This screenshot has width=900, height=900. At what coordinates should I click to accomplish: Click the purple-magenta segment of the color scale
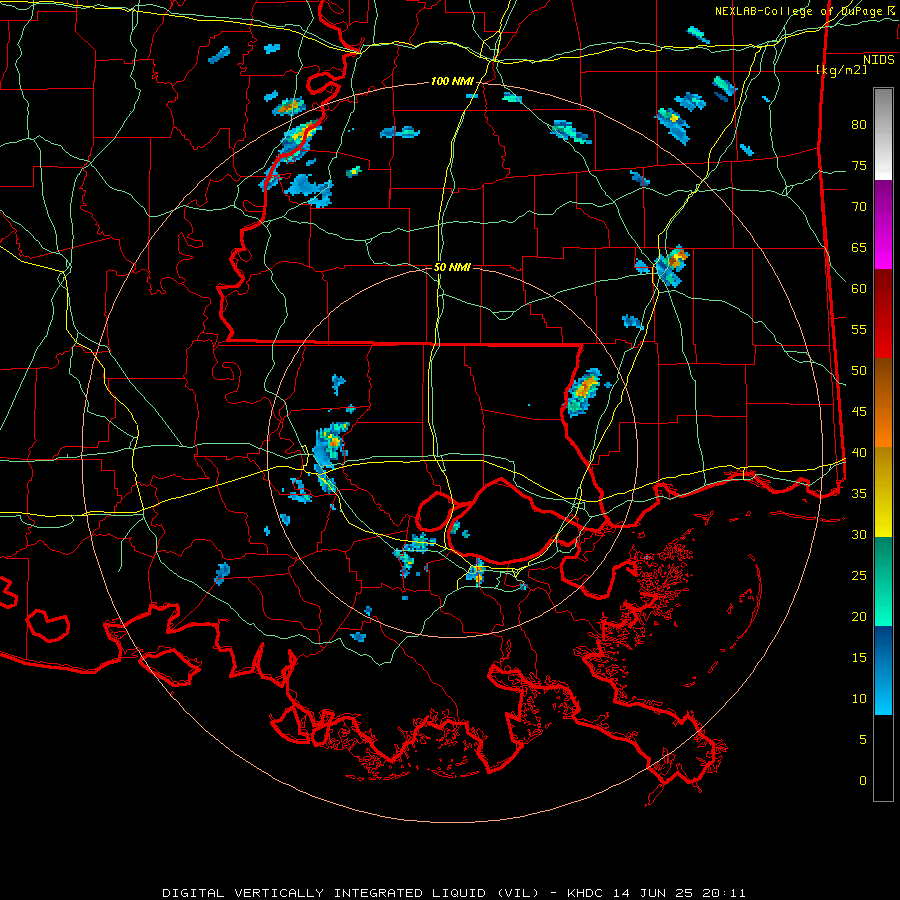[x=883, y=224]
